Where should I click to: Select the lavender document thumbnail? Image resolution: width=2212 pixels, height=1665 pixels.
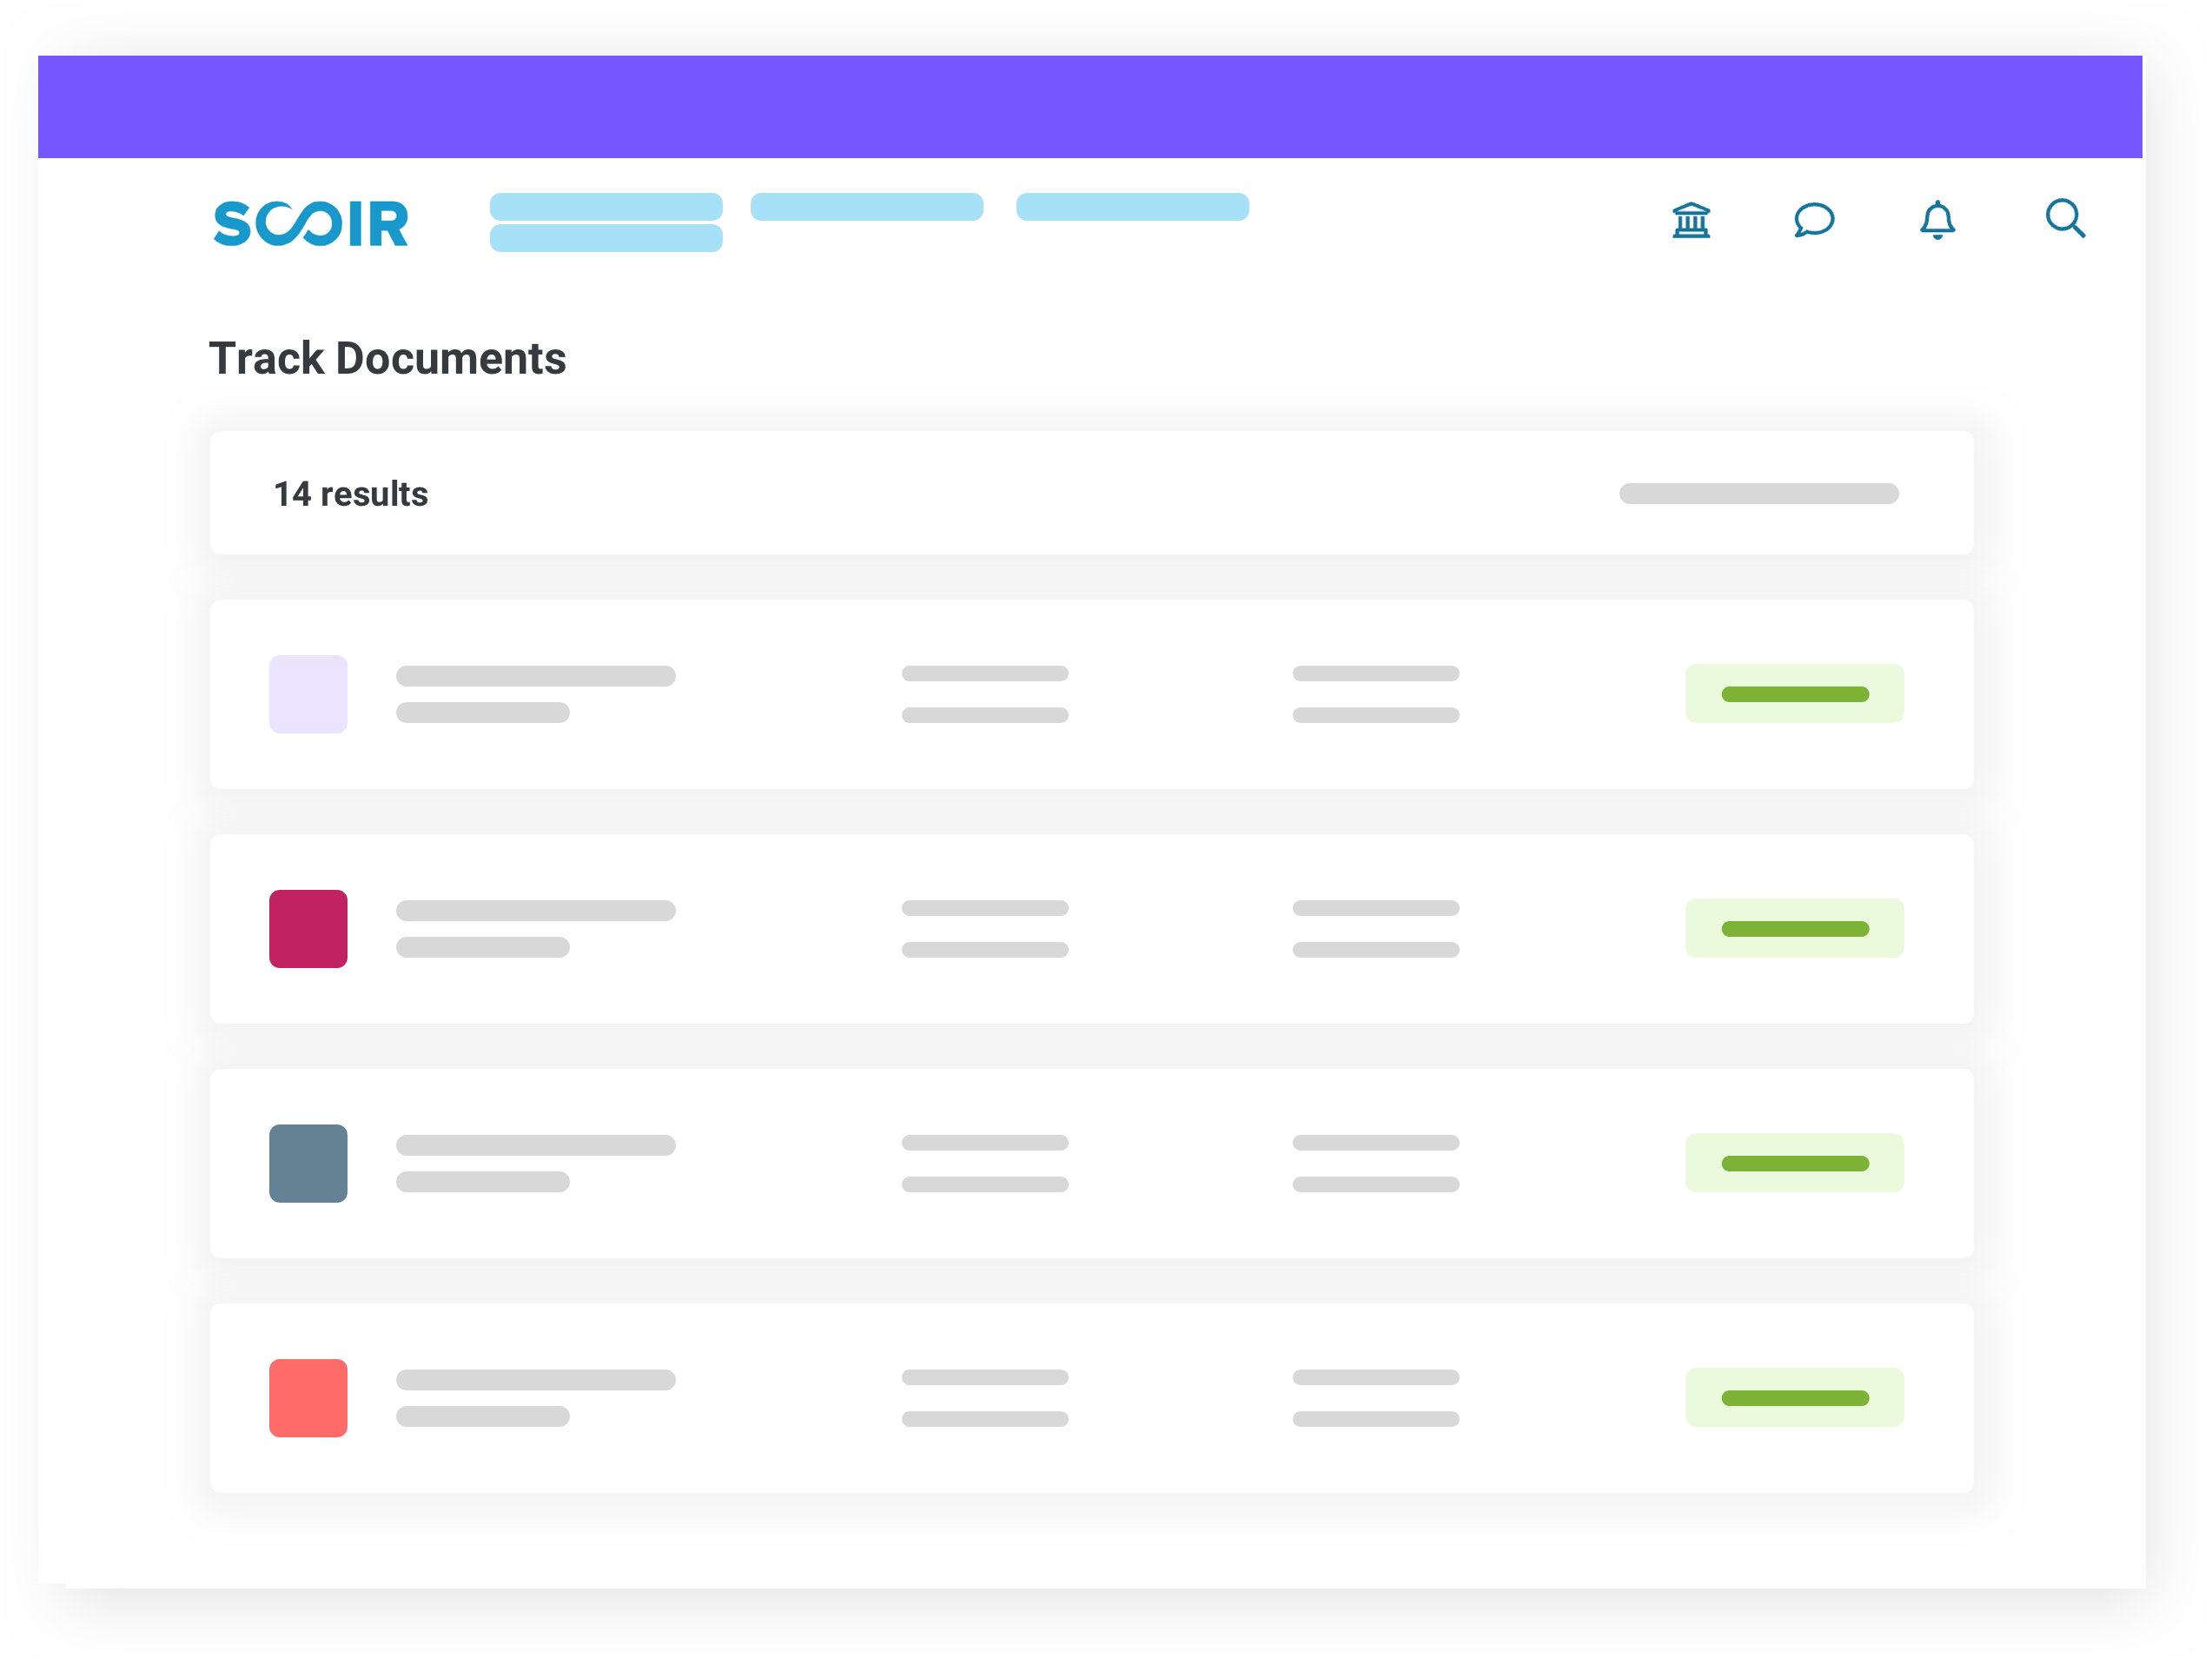point(308,694)
